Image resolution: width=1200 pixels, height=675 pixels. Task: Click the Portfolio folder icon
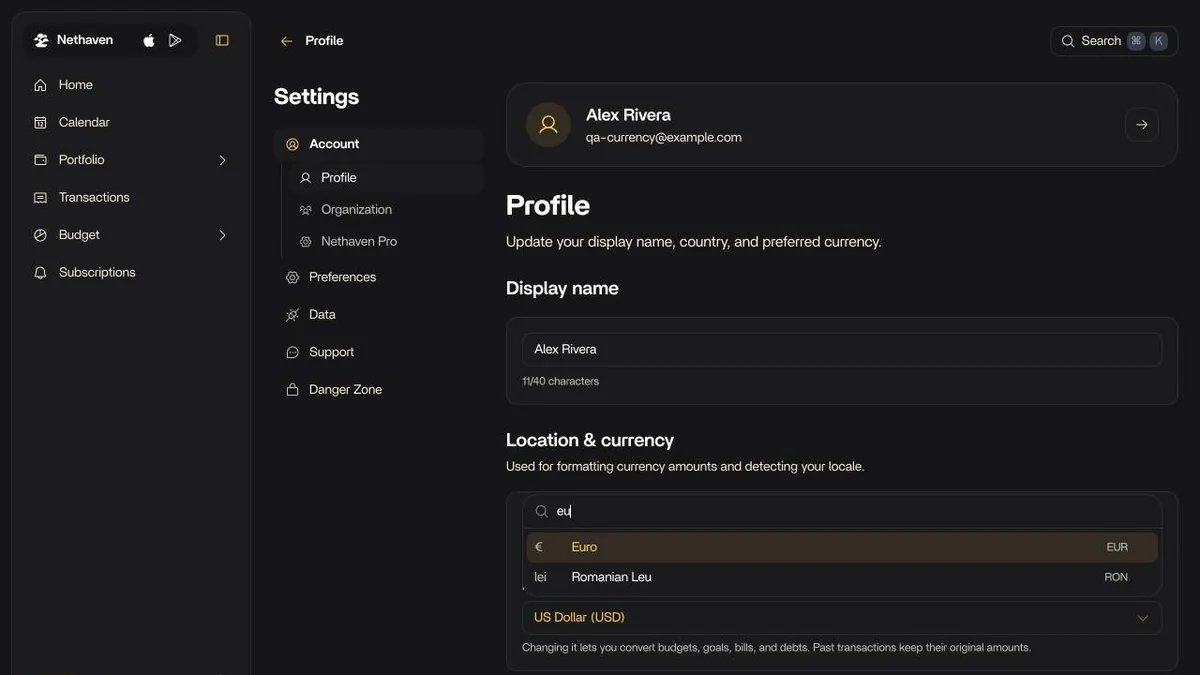[x=40, y=160]
